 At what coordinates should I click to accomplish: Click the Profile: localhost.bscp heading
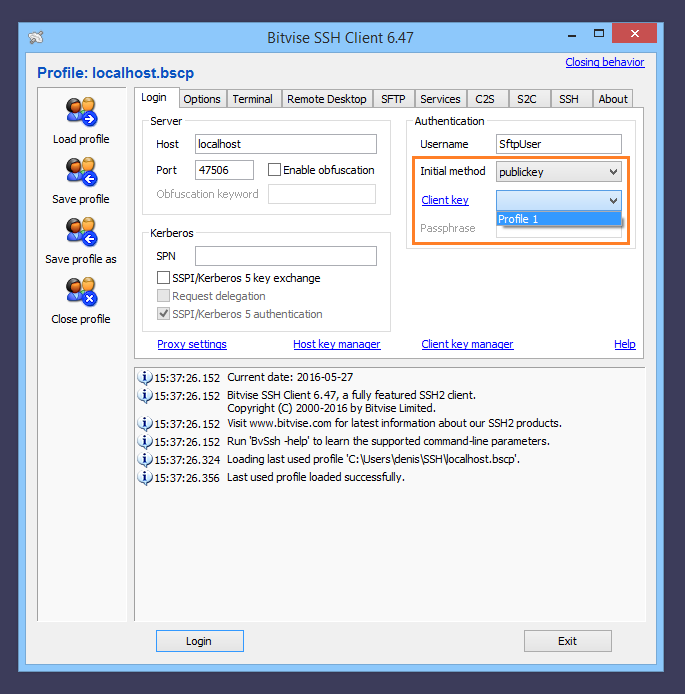tap(115, 73)
